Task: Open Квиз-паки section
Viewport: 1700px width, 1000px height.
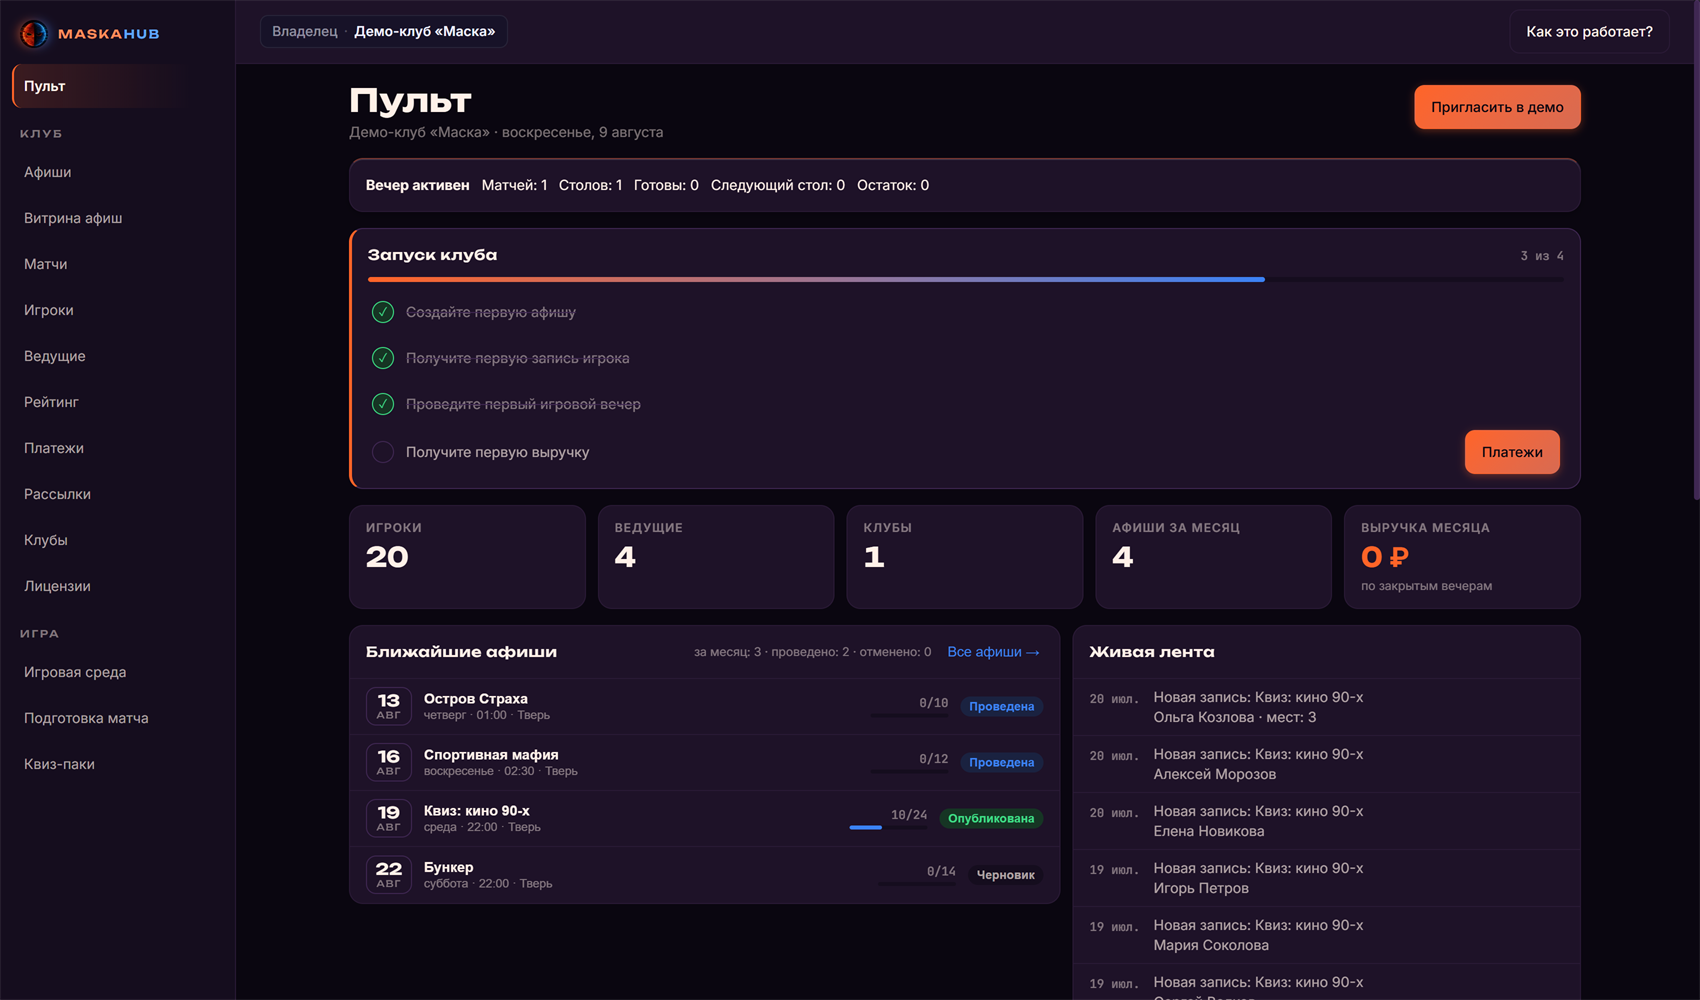Action: 117,764
